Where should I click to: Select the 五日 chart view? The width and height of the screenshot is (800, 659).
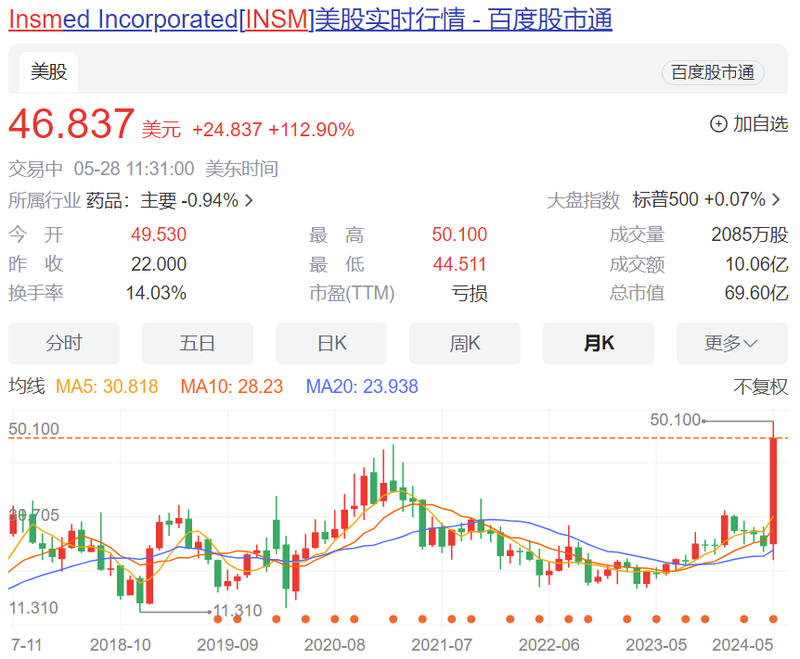197,342
